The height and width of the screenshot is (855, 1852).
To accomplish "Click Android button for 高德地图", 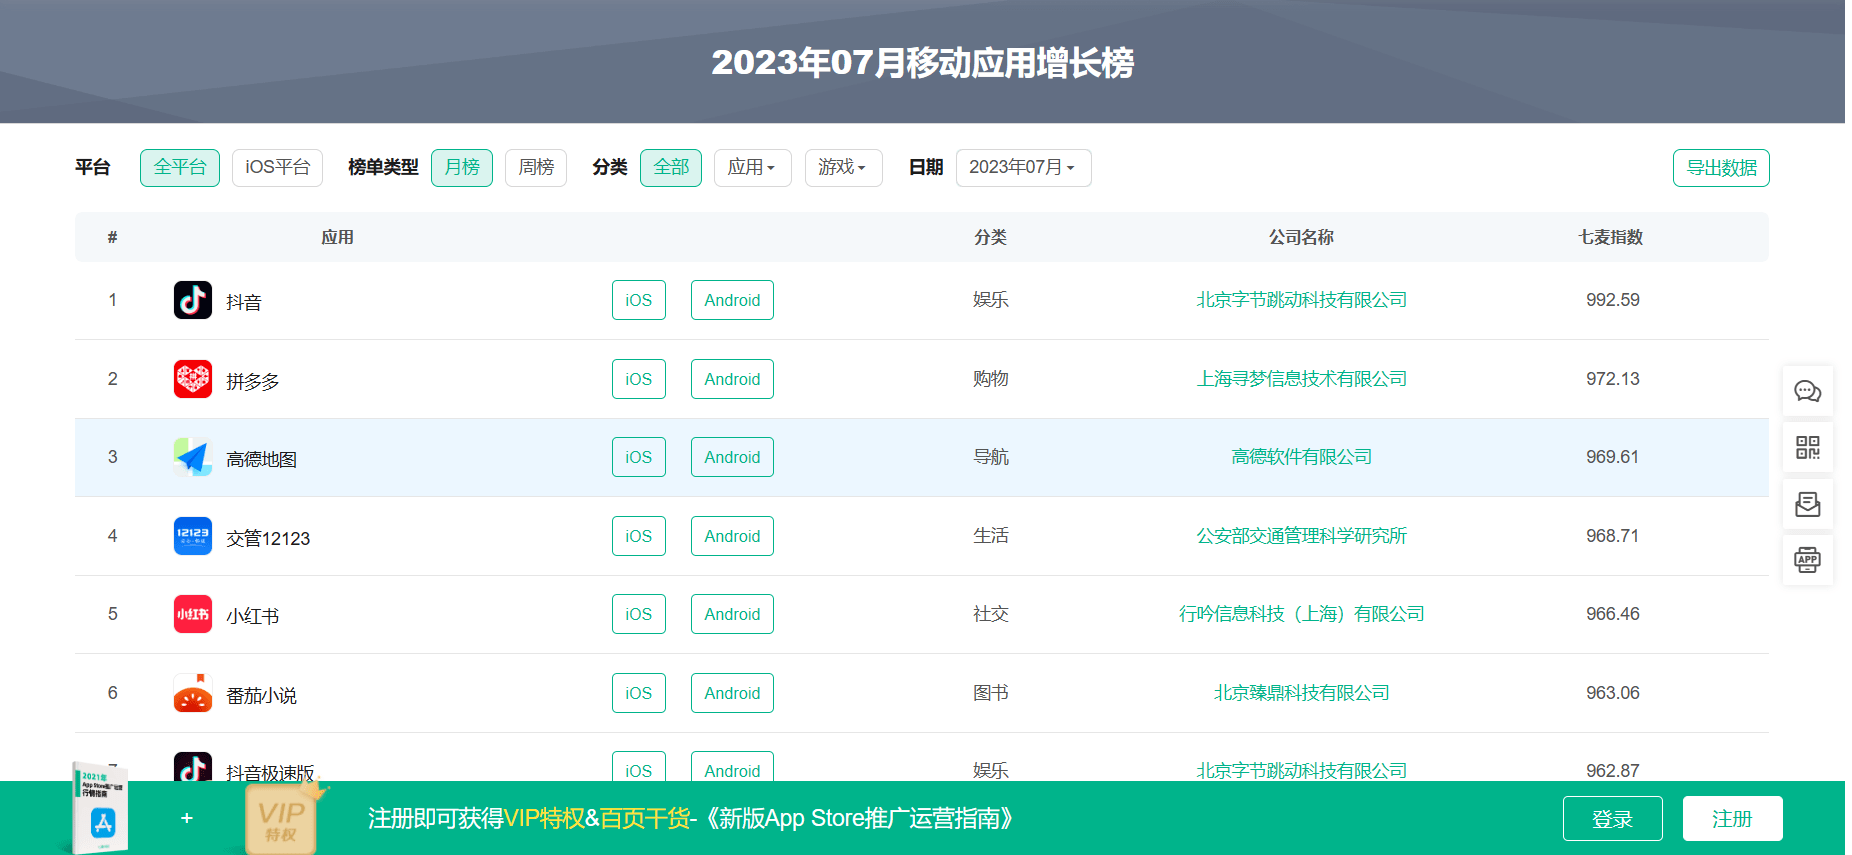I will pos(732,457).
